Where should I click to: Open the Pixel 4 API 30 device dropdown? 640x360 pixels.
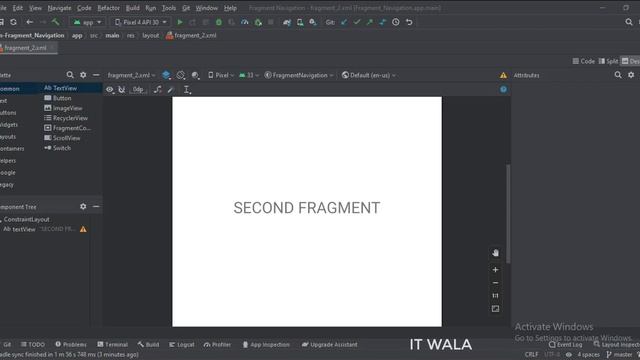[x=141, y=22]
